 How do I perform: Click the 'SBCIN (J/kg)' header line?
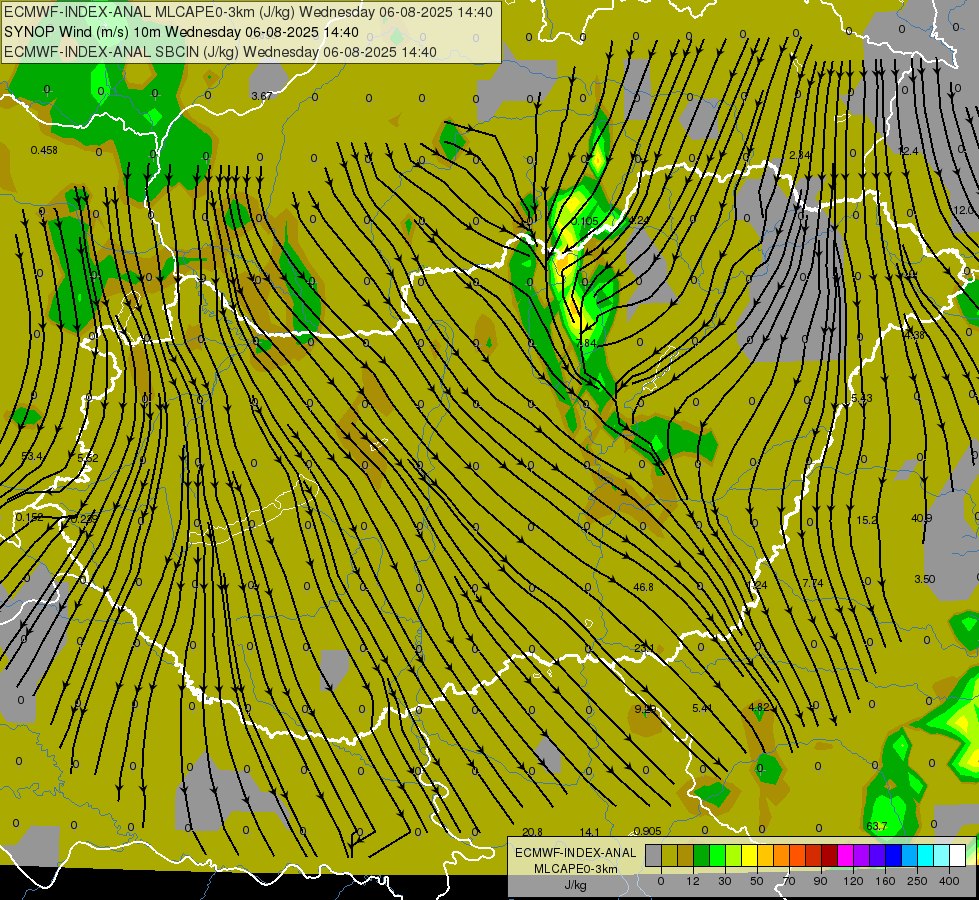[x=220, y=52]
